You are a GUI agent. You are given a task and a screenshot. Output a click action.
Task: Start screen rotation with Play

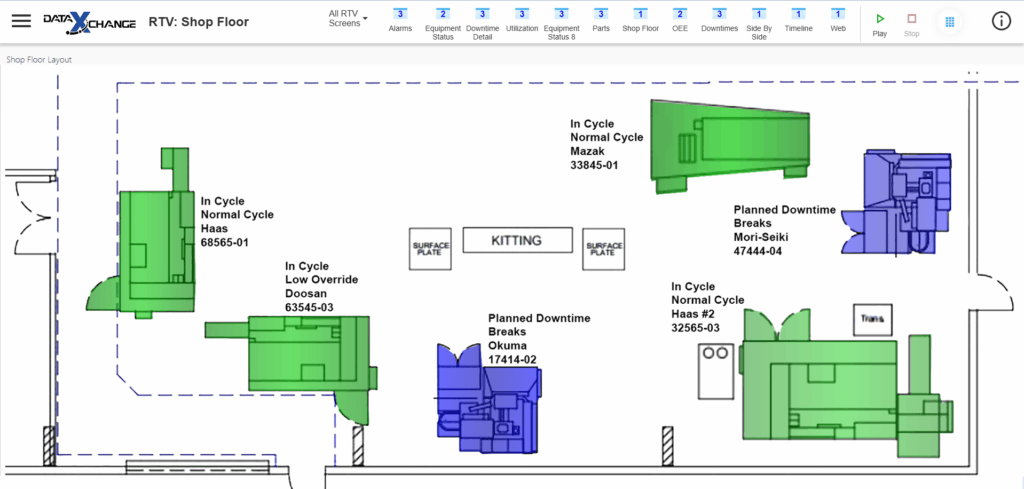click(x=880, y=25)
